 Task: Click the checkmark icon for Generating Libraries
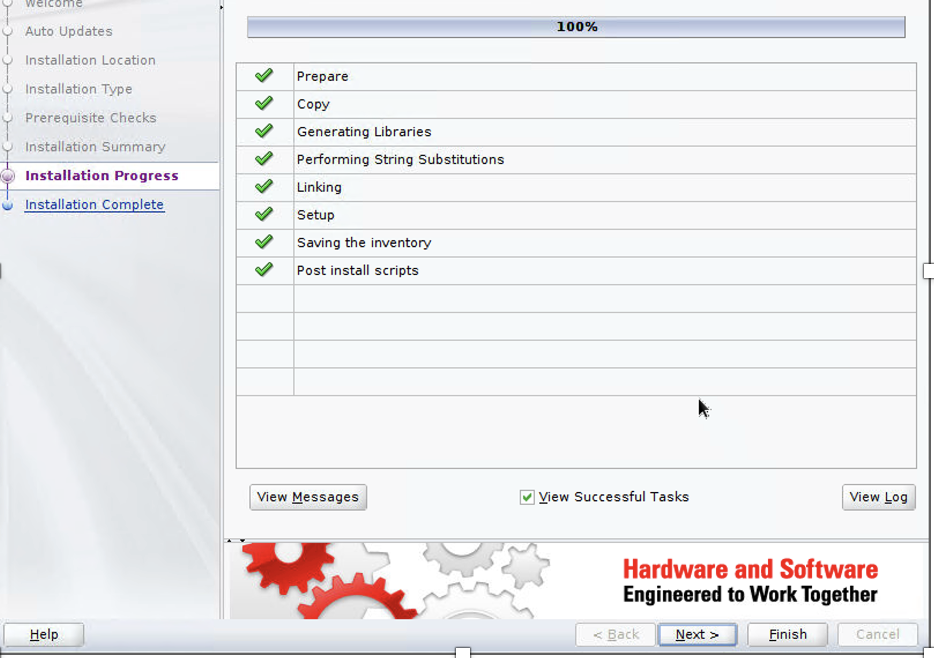264,131
